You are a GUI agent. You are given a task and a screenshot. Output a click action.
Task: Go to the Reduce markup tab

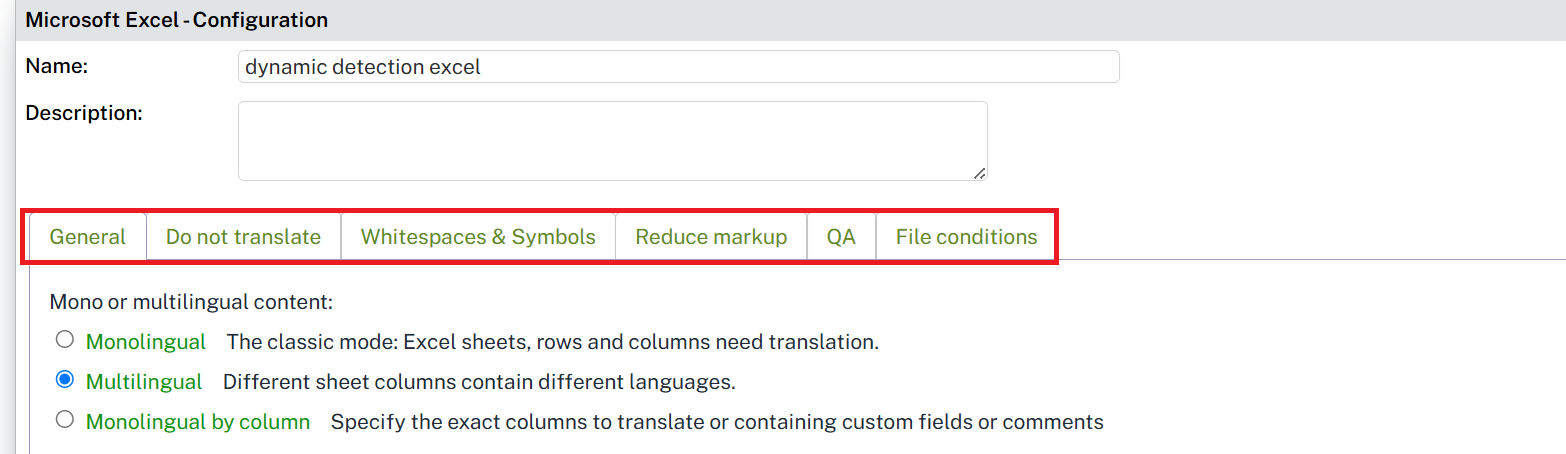click(x=711, y=237)
